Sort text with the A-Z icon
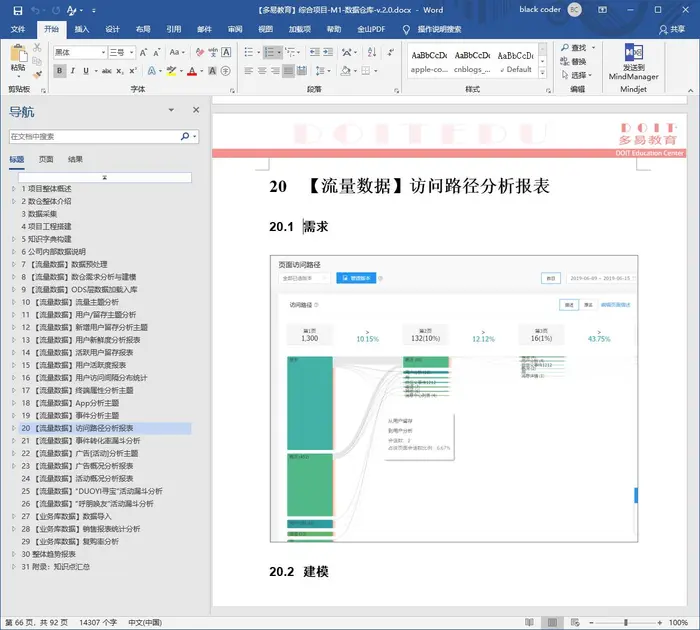Image resolution: width=700 pixels, height=630 pixels. pos(372,53)
